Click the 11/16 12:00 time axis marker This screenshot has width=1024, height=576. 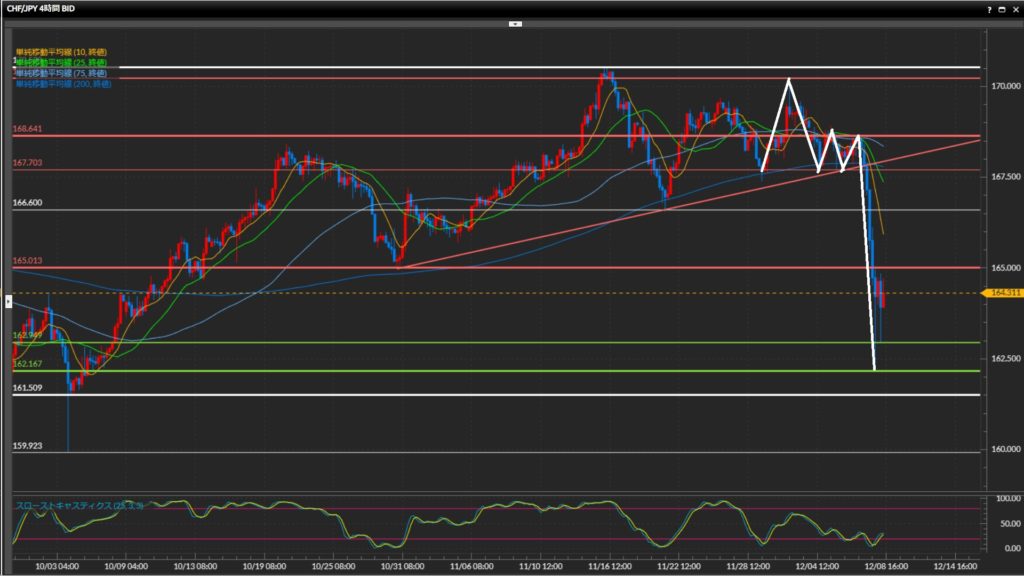tap(609, 566)
